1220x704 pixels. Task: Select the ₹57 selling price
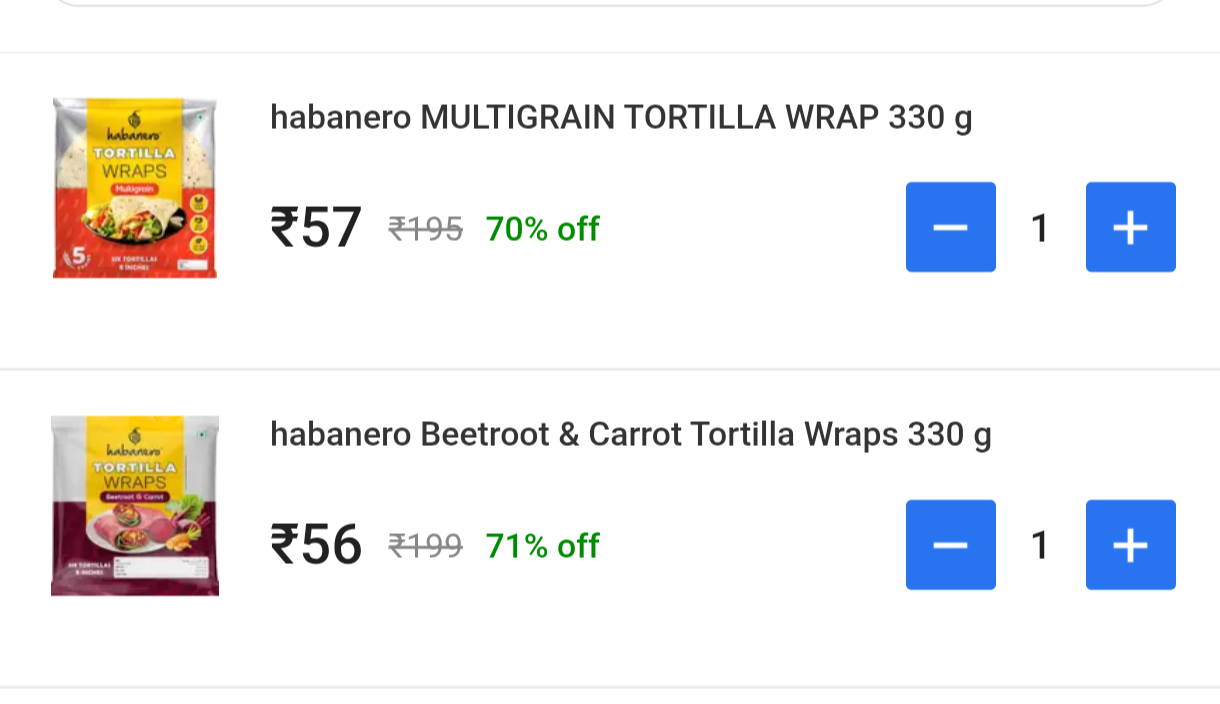315,228
